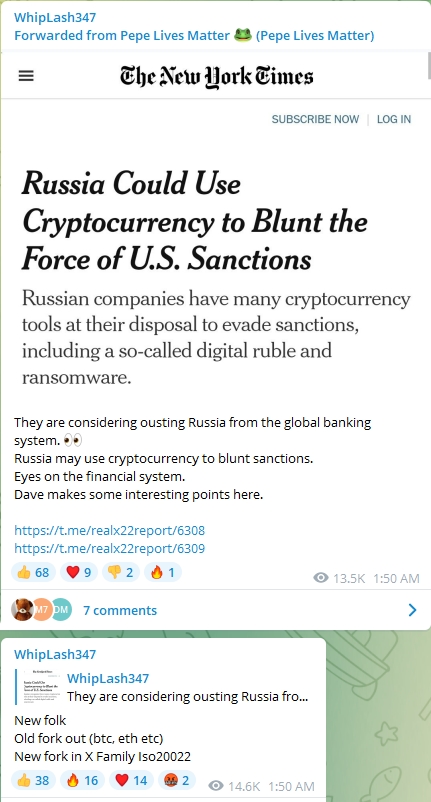
Task: Open the realx22report/6308 link
Action: point(109,530)
